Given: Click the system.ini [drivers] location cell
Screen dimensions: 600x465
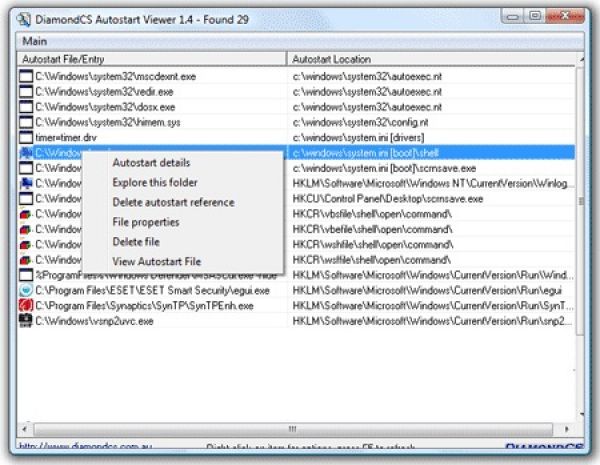Looking at the screenshot, I should tap(359, 138).
